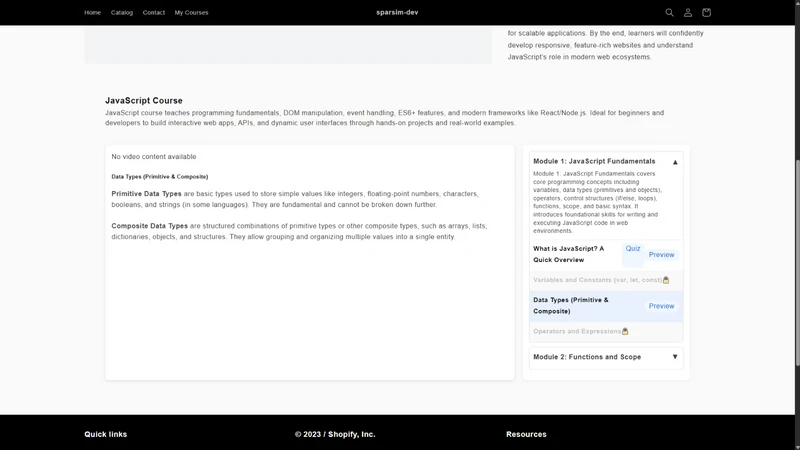Click Data Types (Primitive & Composite) content heading
The image size is (800, 450).
(160, 177)
